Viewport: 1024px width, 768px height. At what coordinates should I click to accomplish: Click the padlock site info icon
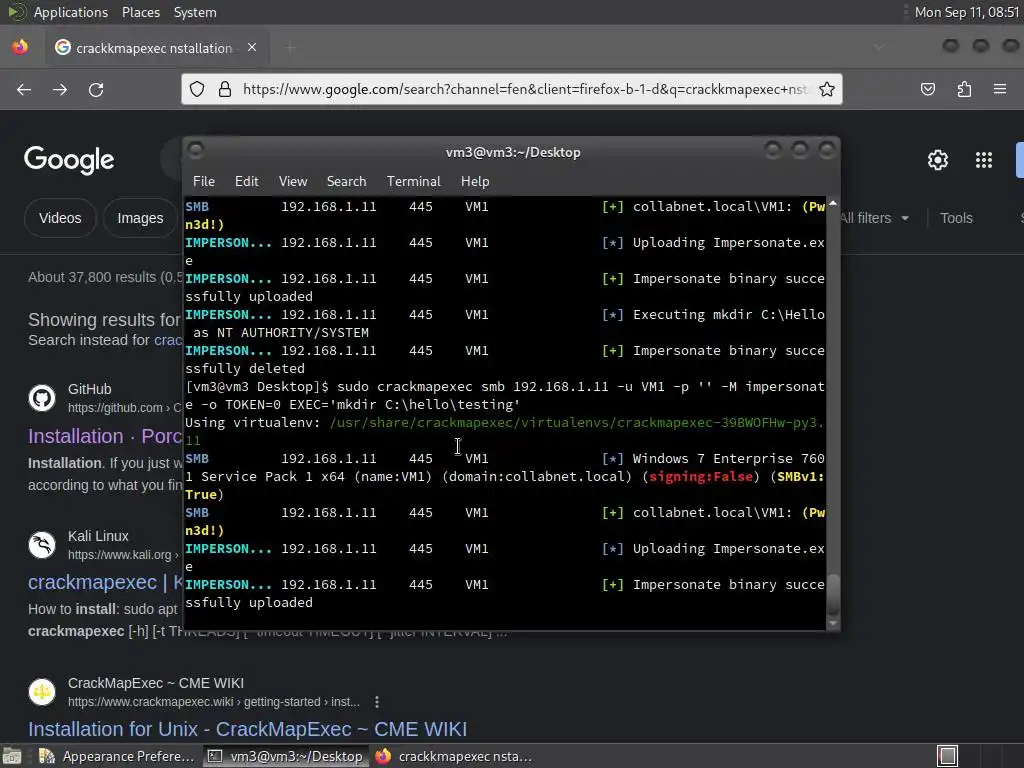[225, 89]
